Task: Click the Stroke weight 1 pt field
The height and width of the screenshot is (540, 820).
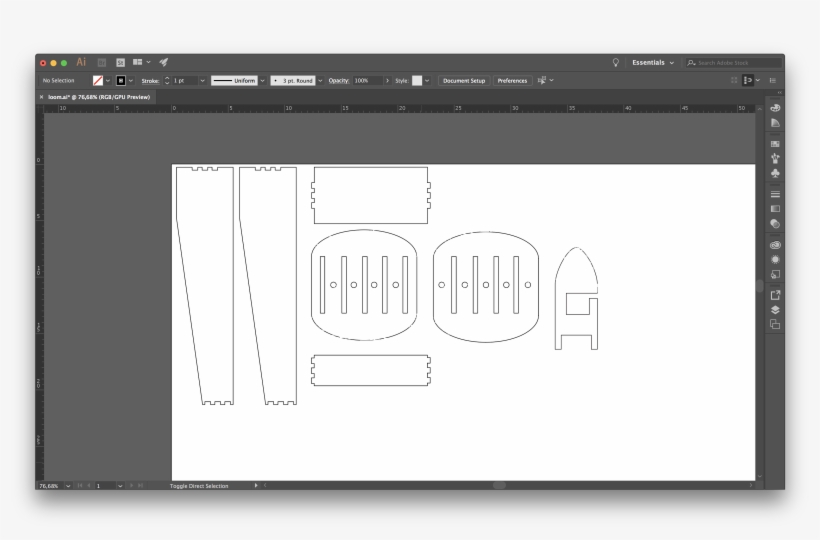Action: [185, 81]
